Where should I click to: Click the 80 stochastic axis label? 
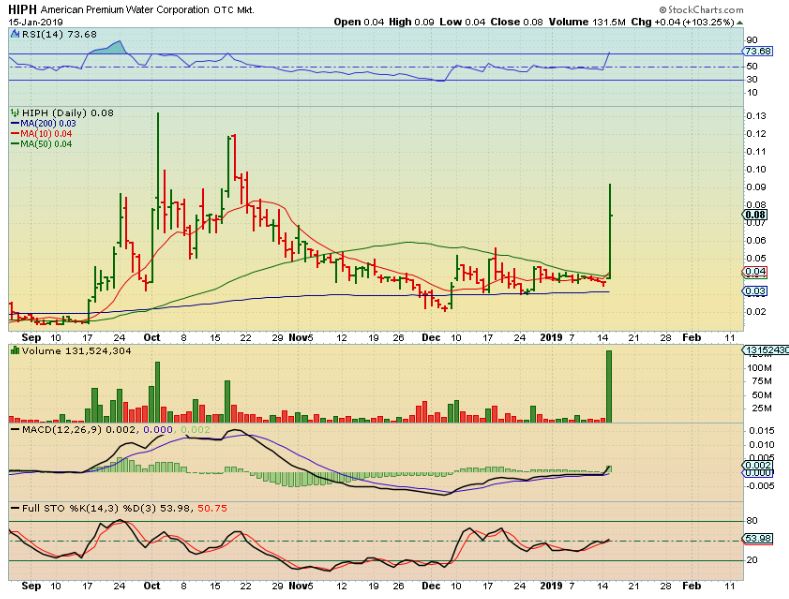(752, 521)
